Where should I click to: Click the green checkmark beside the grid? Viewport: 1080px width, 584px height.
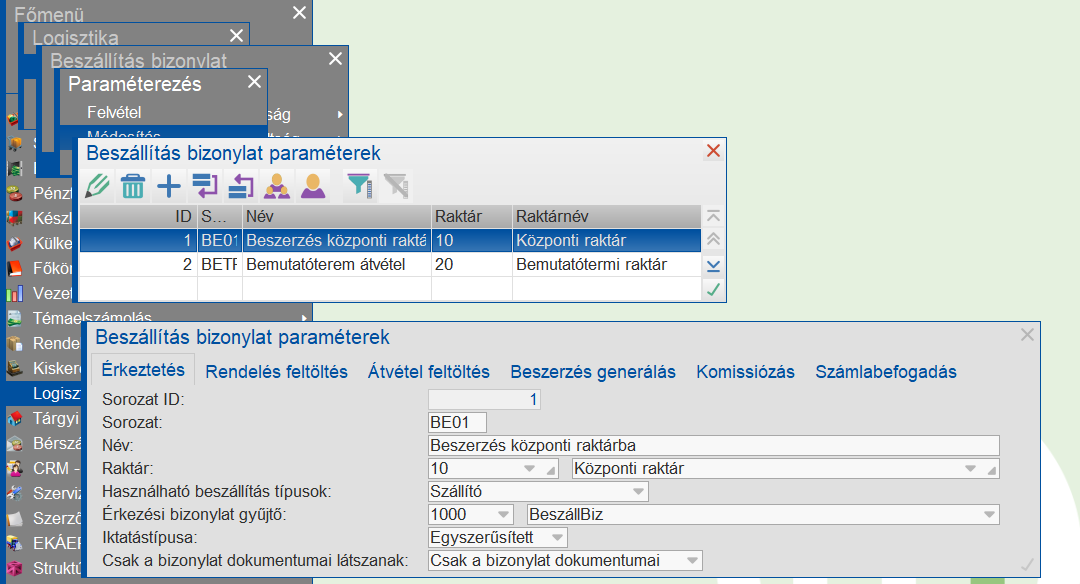pos(715,290)
